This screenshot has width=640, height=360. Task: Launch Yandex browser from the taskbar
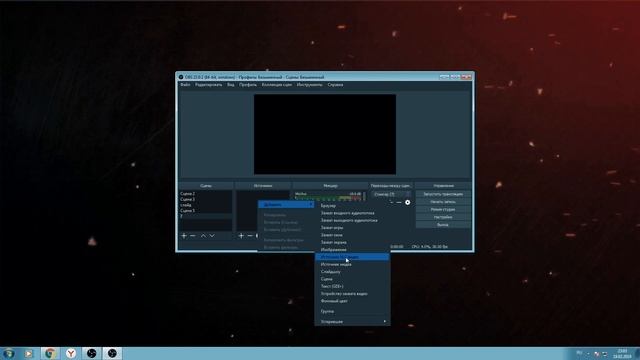71,353
